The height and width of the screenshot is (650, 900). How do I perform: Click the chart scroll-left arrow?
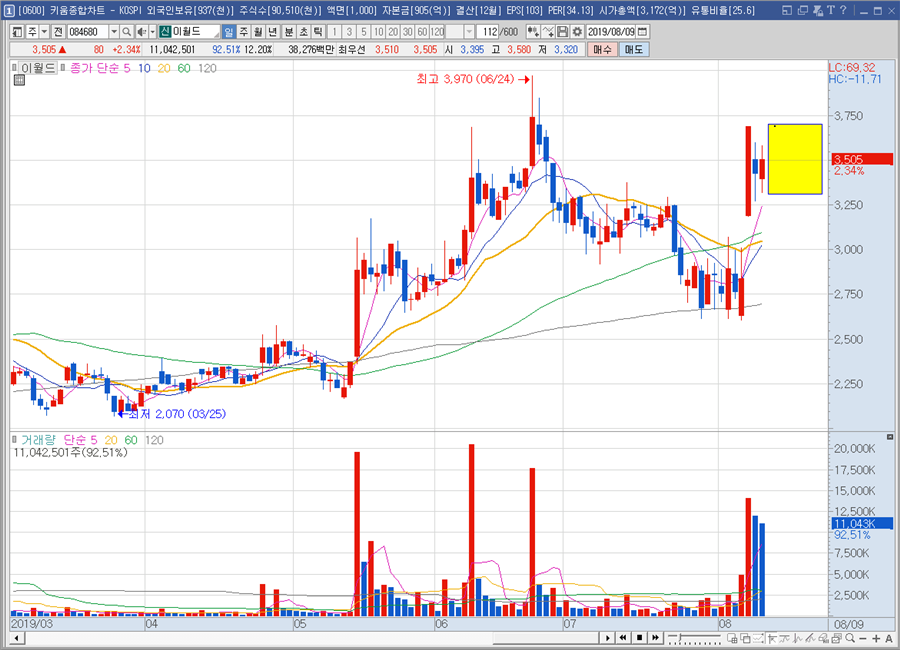17,638
